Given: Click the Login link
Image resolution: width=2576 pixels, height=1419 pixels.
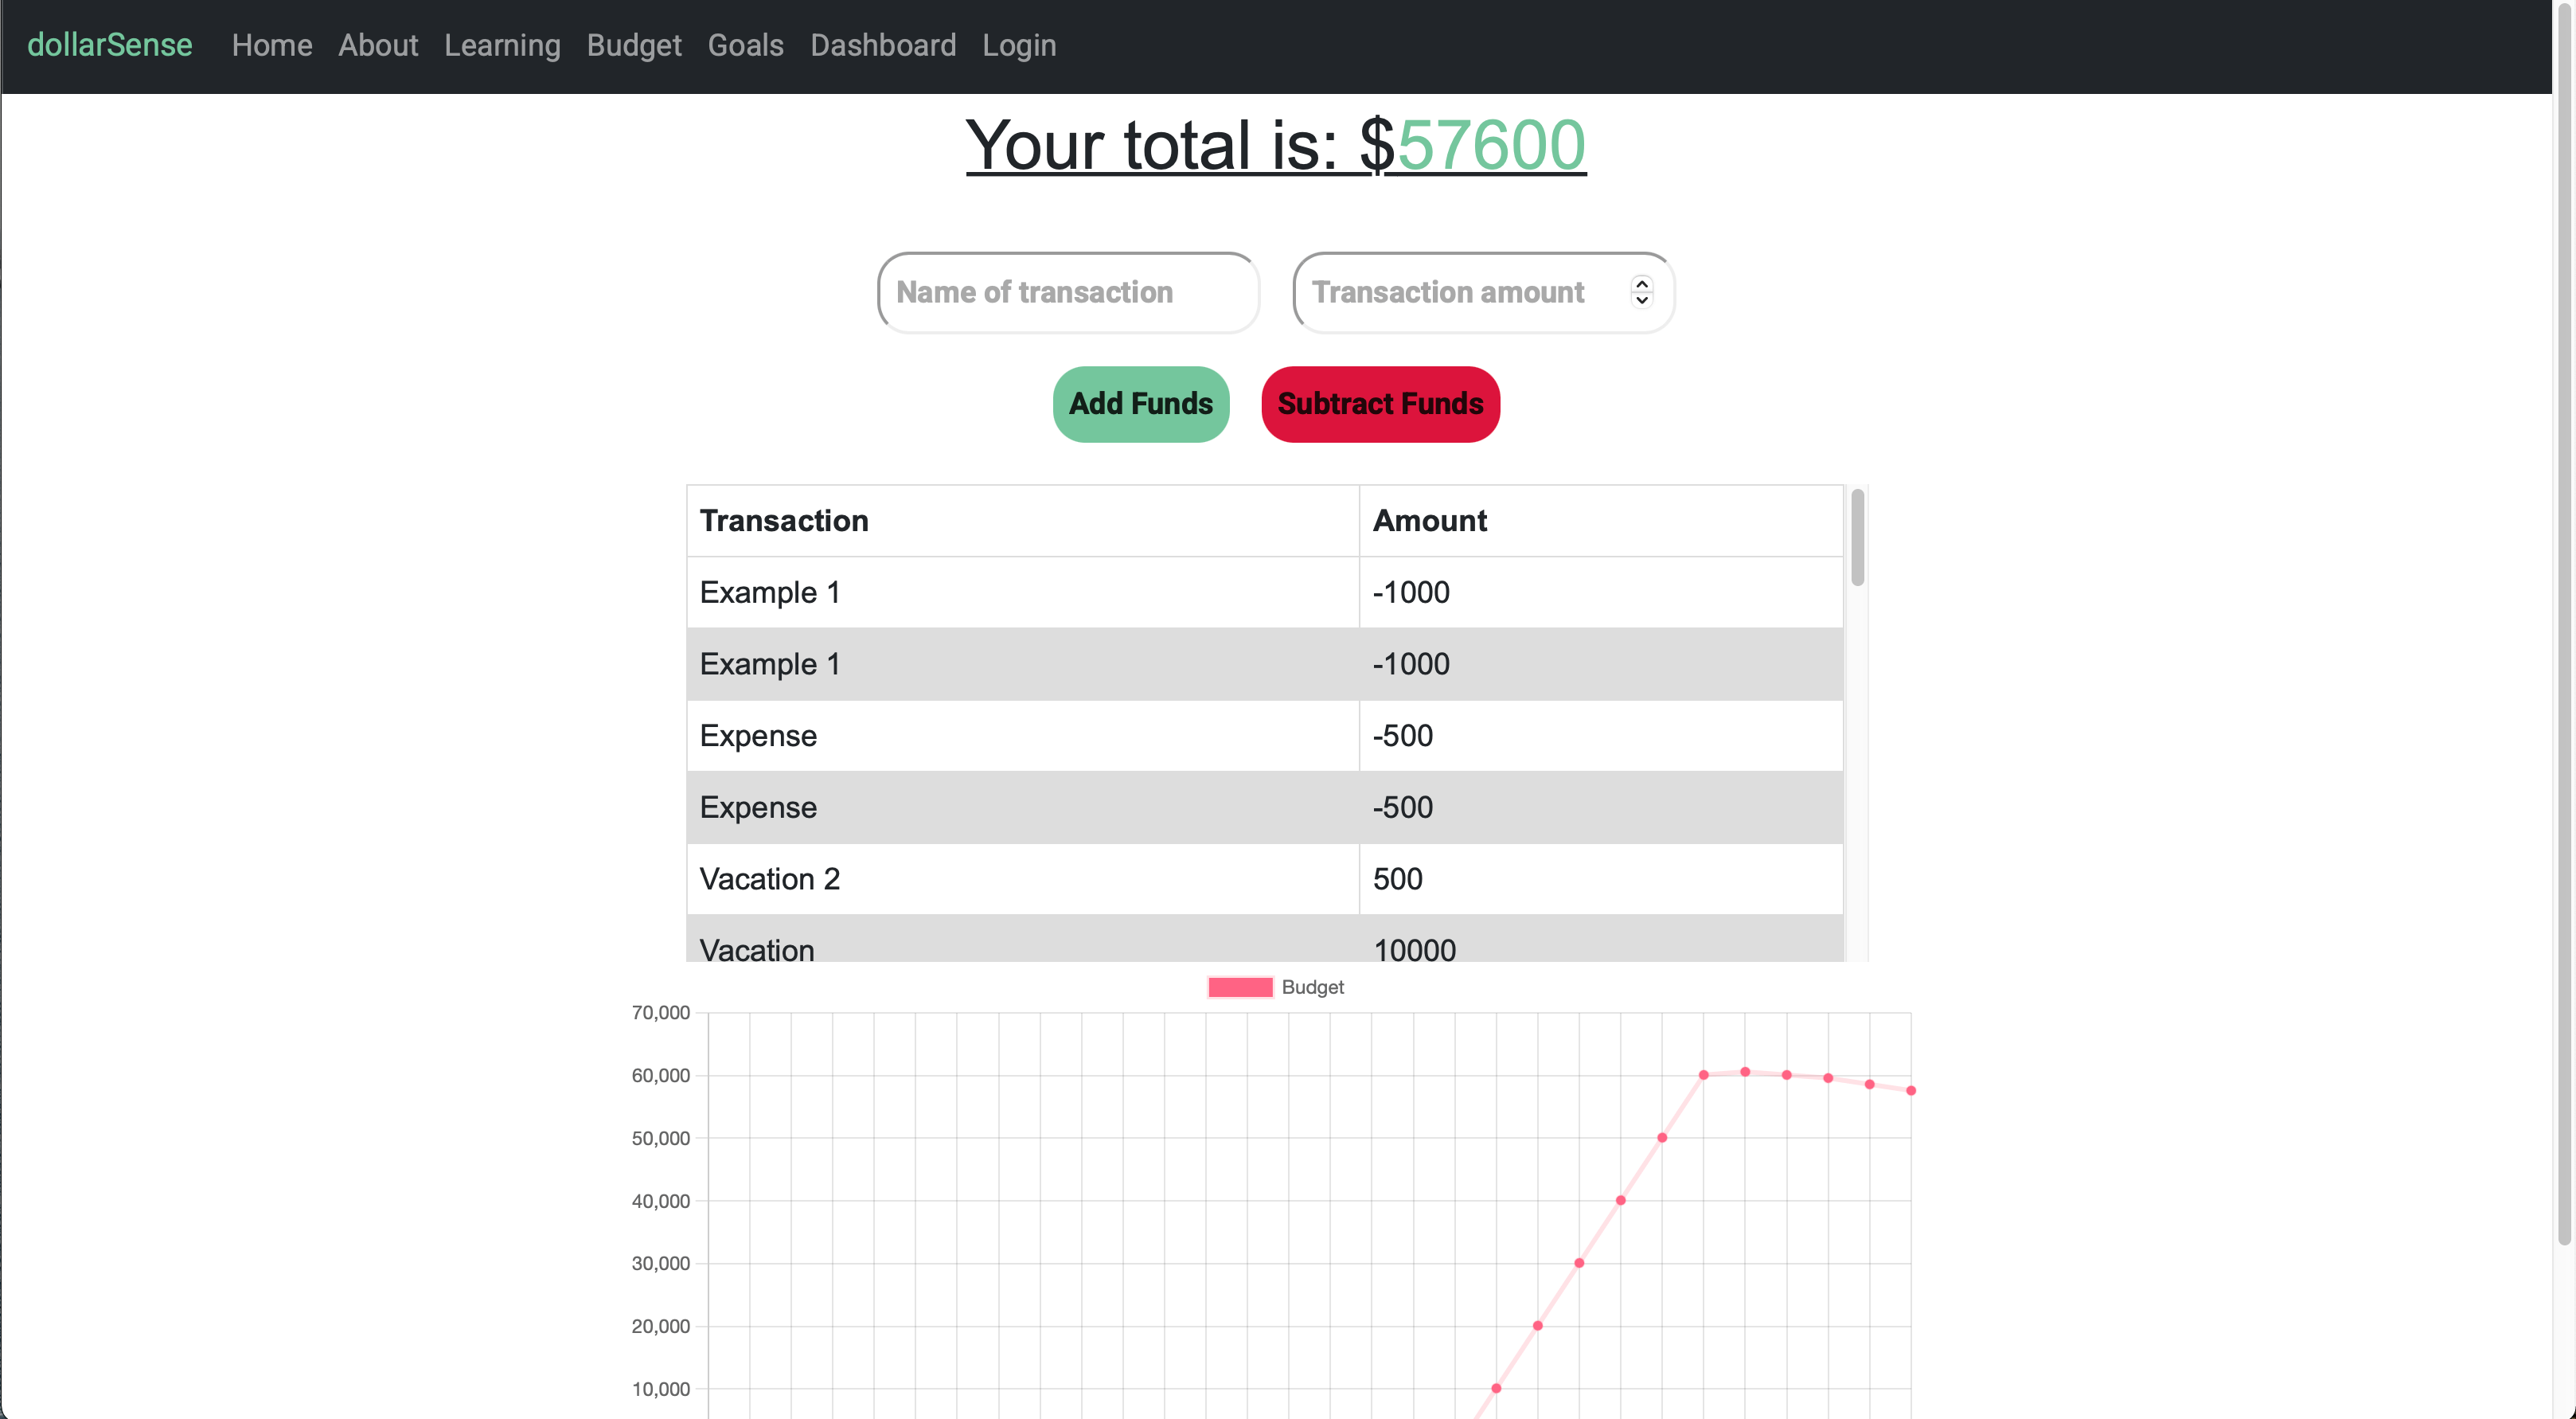Looking at the screenshot, I should (1018, 45).
